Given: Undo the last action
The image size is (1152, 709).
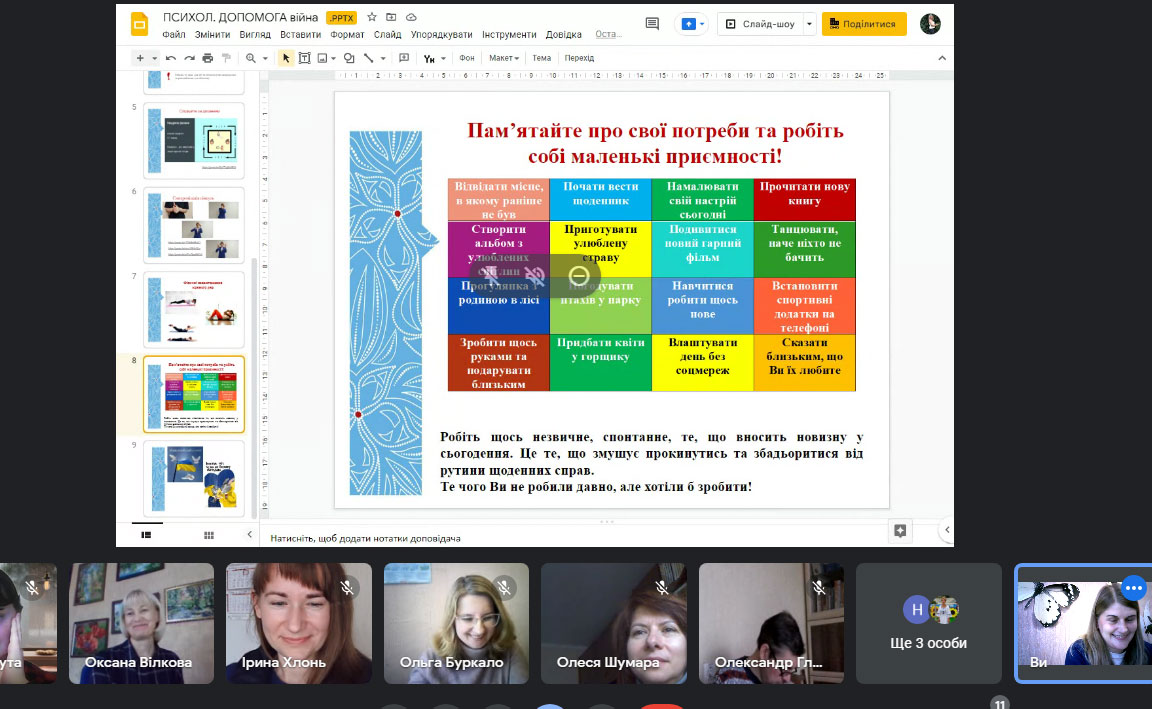Looking at the screenshot, I should pos(170,58).
